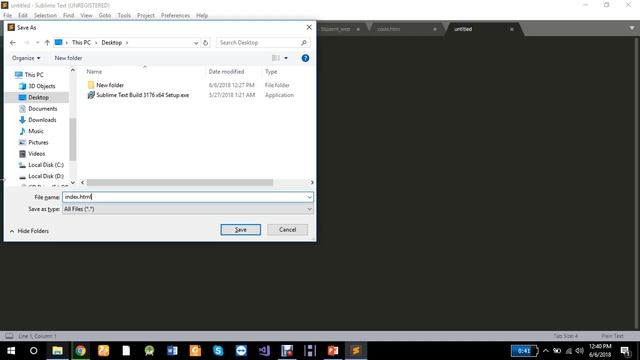
Task: Open the Project menu
Action: click(146, 15)
